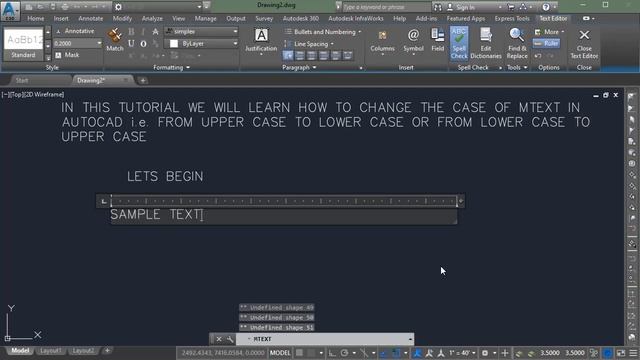The width and height of the screenshot is (640, 360).
Task: Open the Express Tools ribbon tab
Action: point(512,18)
